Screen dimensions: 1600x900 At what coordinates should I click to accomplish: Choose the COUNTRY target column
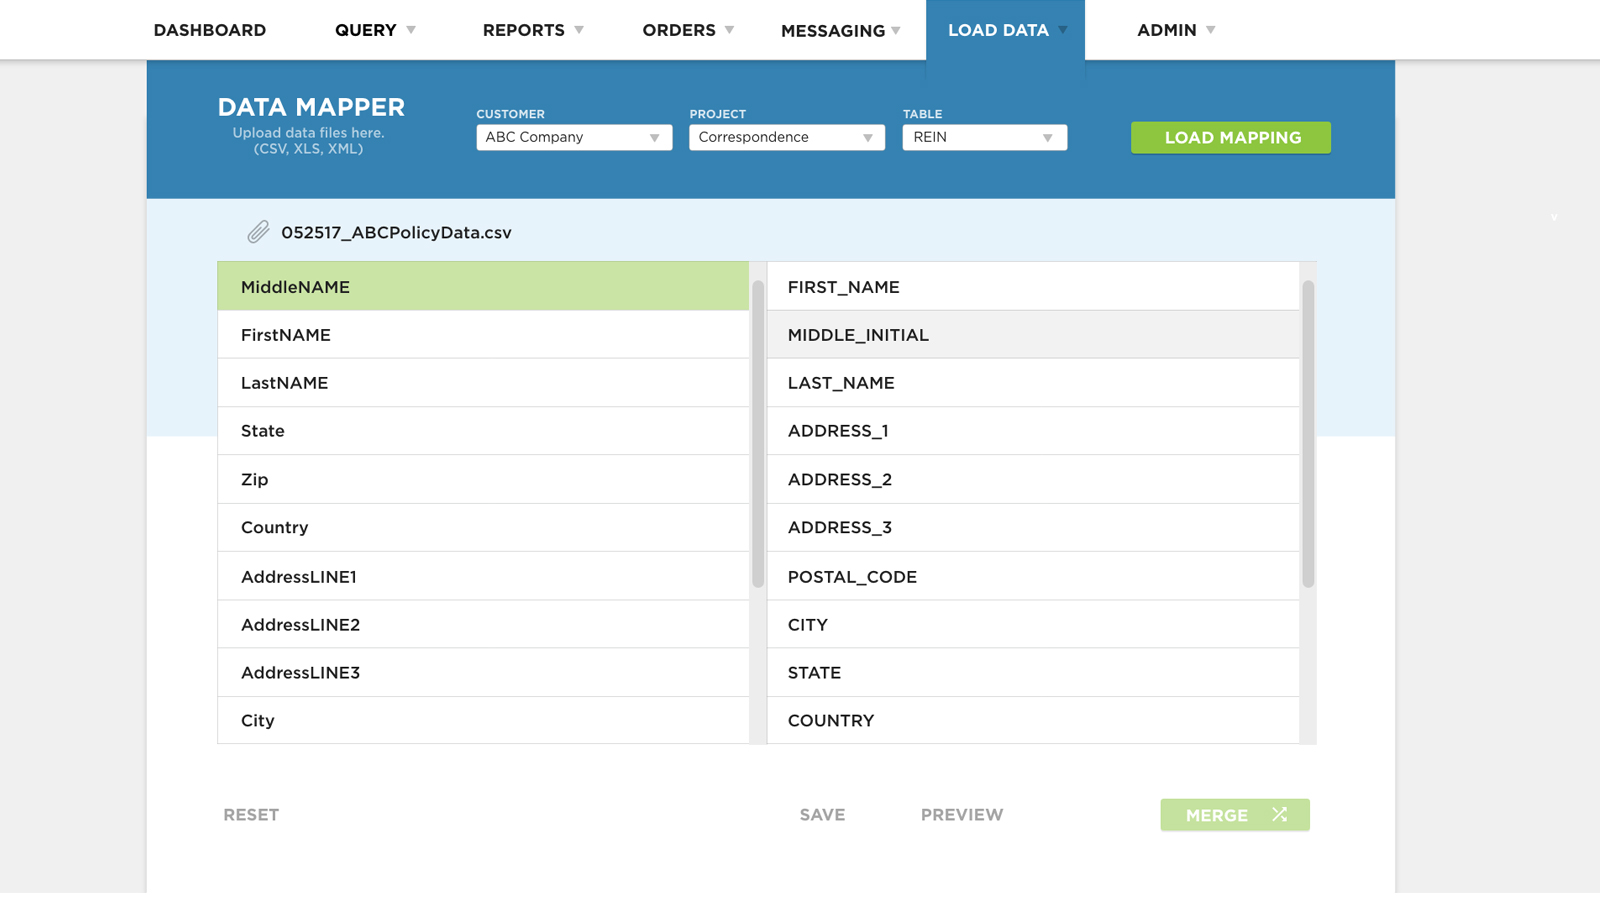(1033, 720)
